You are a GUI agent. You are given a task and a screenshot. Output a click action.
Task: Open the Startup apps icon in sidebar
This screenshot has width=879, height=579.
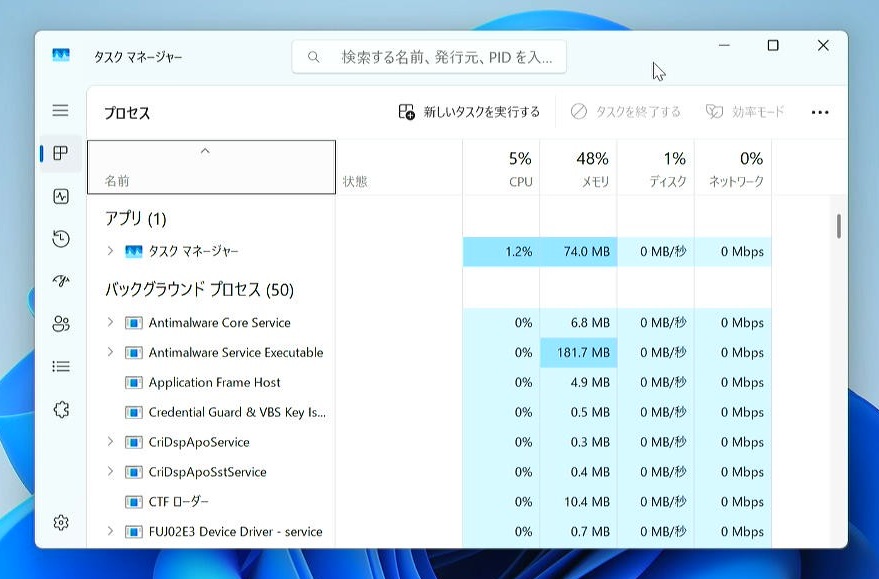[61, 281]
